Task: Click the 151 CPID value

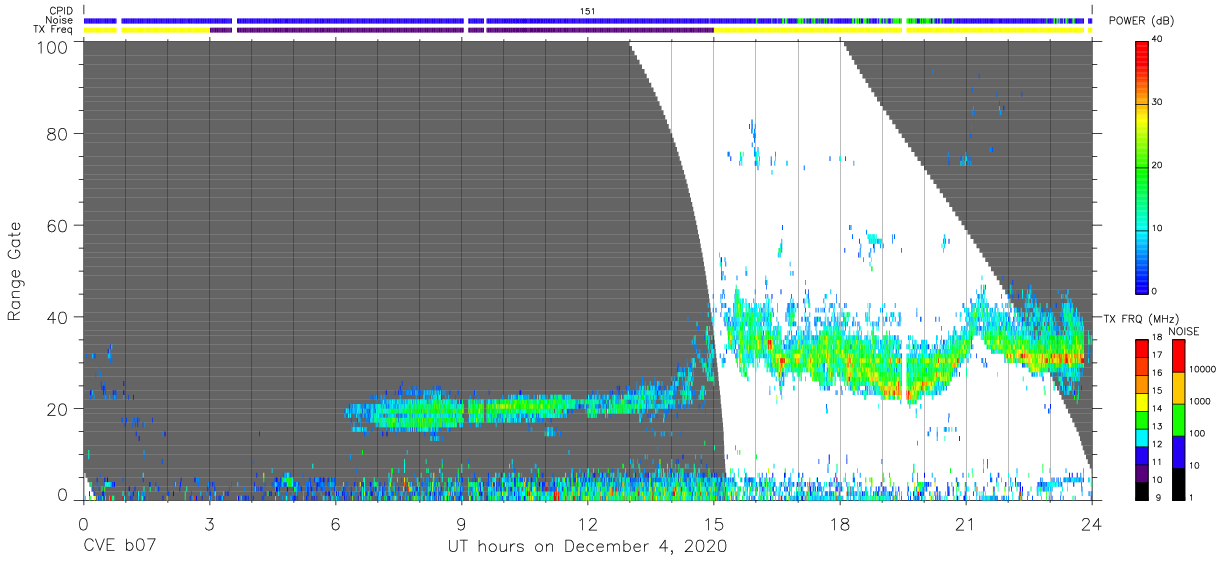Action: click(587, 10)
